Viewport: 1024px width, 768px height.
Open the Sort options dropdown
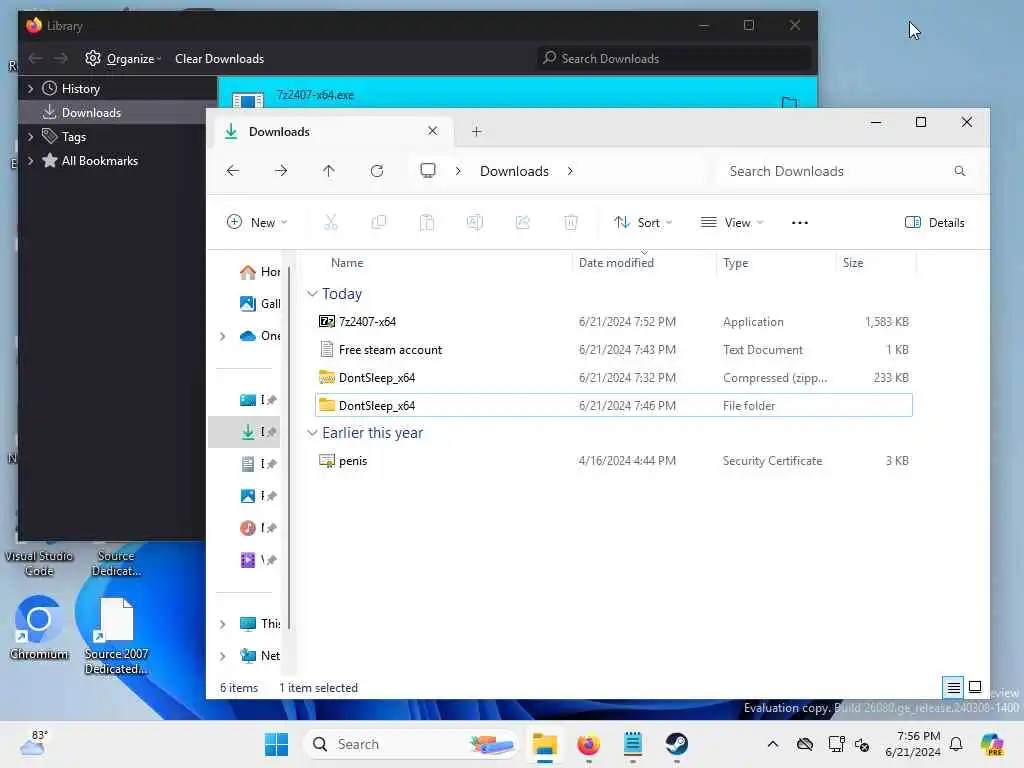click(643, 223)
